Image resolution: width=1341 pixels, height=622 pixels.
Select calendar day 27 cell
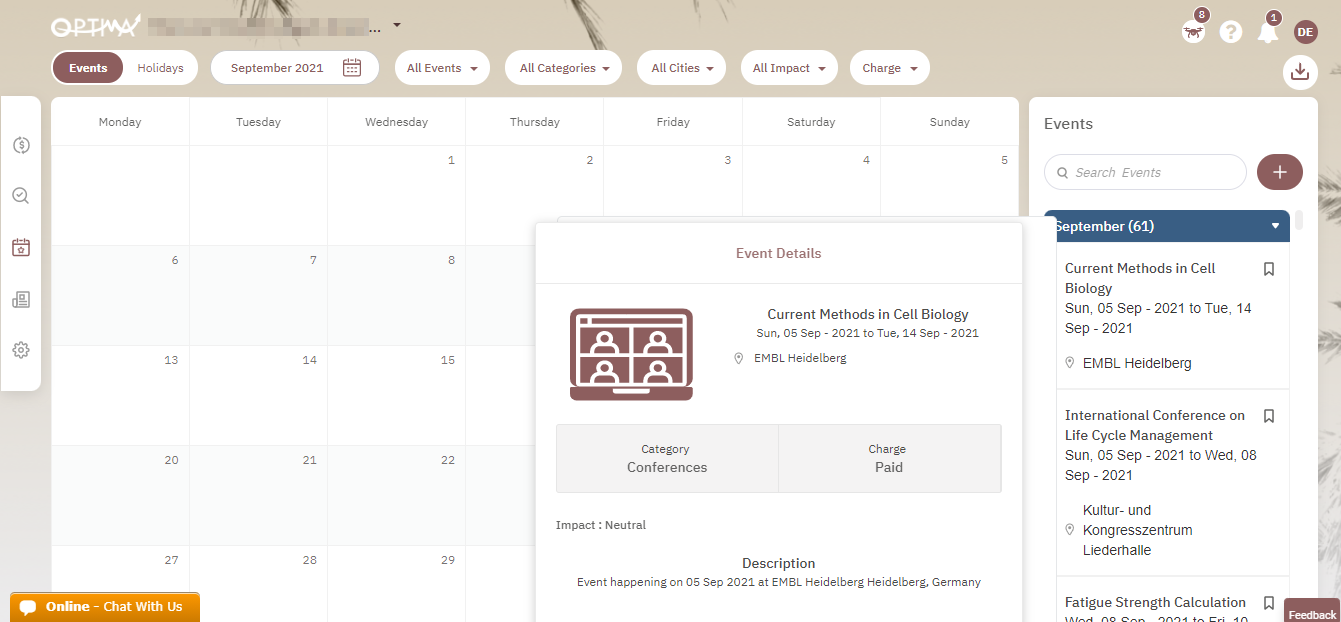click(120, 583)
